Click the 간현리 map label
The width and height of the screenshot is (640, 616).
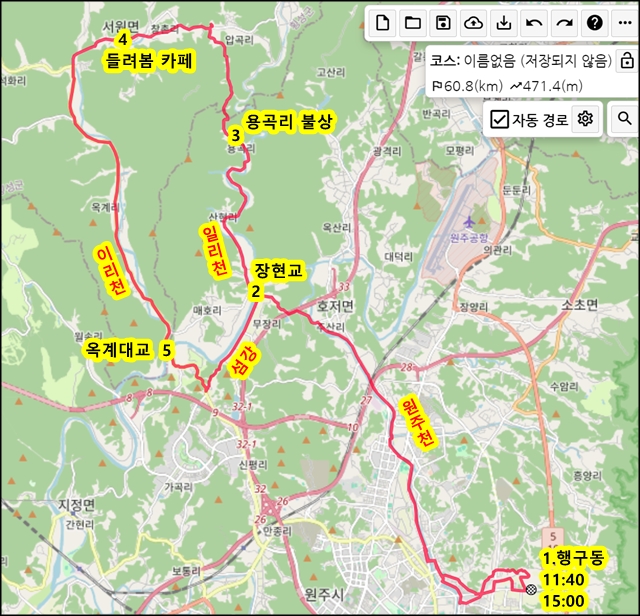tap(80, 524)
